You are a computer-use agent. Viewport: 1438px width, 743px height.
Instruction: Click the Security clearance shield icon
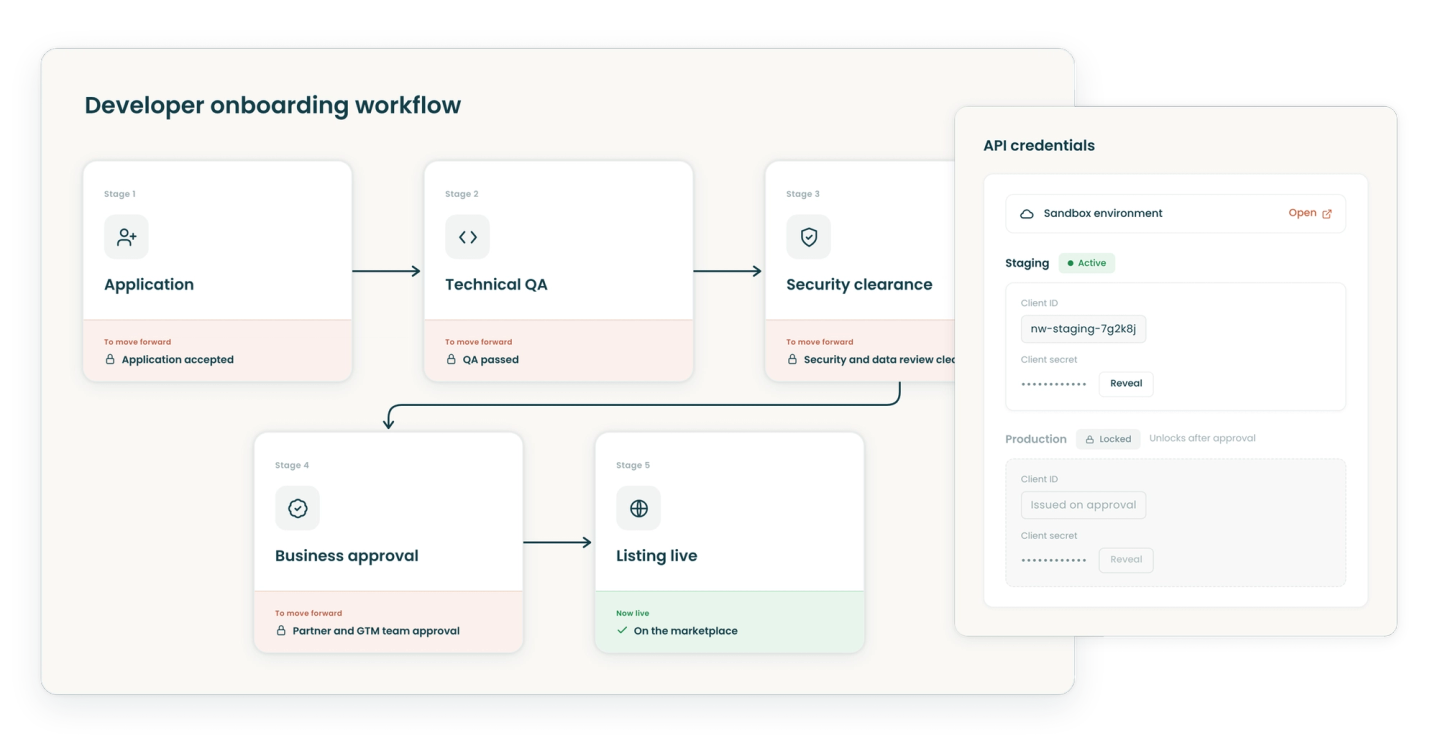(x=808, y=237)
